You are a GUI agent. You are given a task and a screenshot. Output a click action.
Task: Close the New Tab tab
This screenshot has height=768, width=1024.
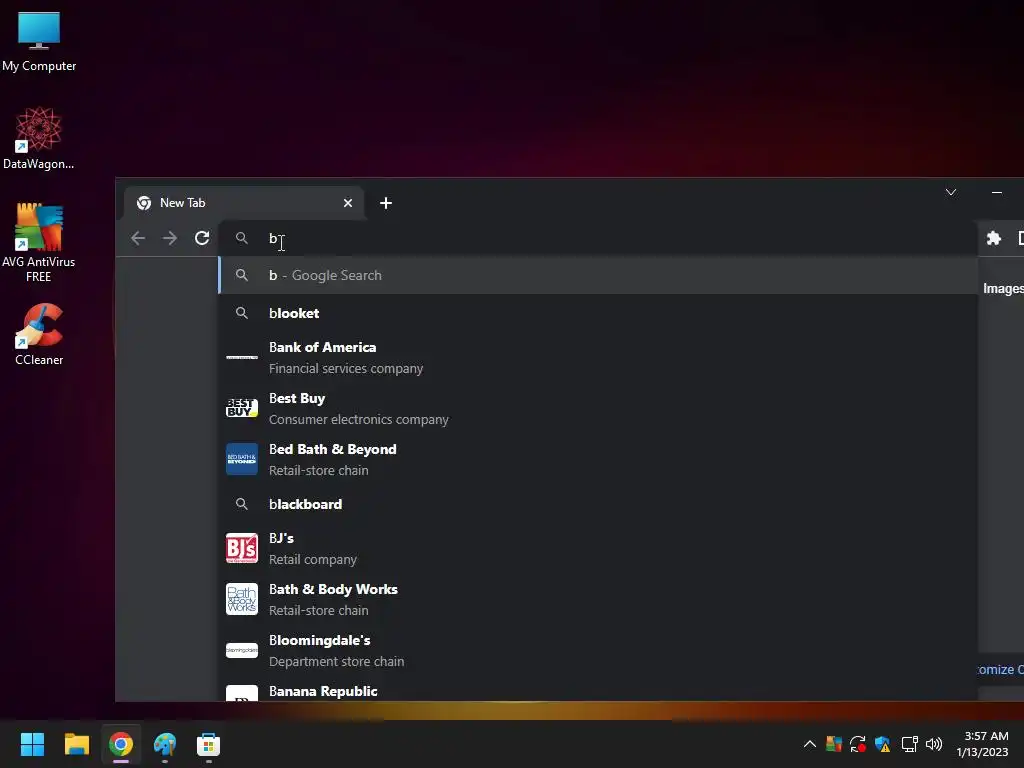coord(348,203)
